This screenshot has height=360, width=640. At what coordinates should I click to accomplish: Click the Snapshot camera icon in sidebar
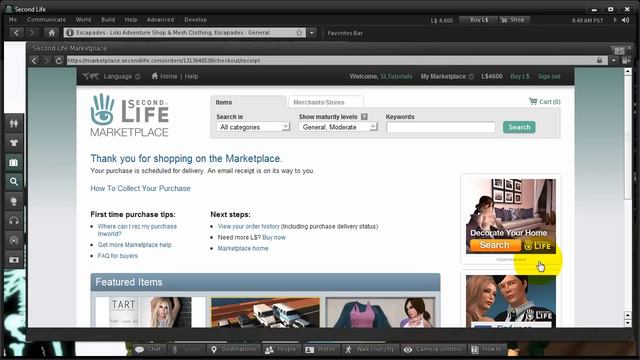click(13, 260)
